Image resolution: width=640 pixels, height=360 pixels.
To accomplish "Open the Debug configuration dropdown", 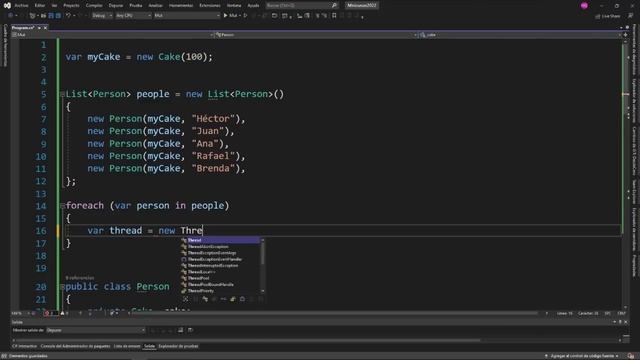I will 102,16.
